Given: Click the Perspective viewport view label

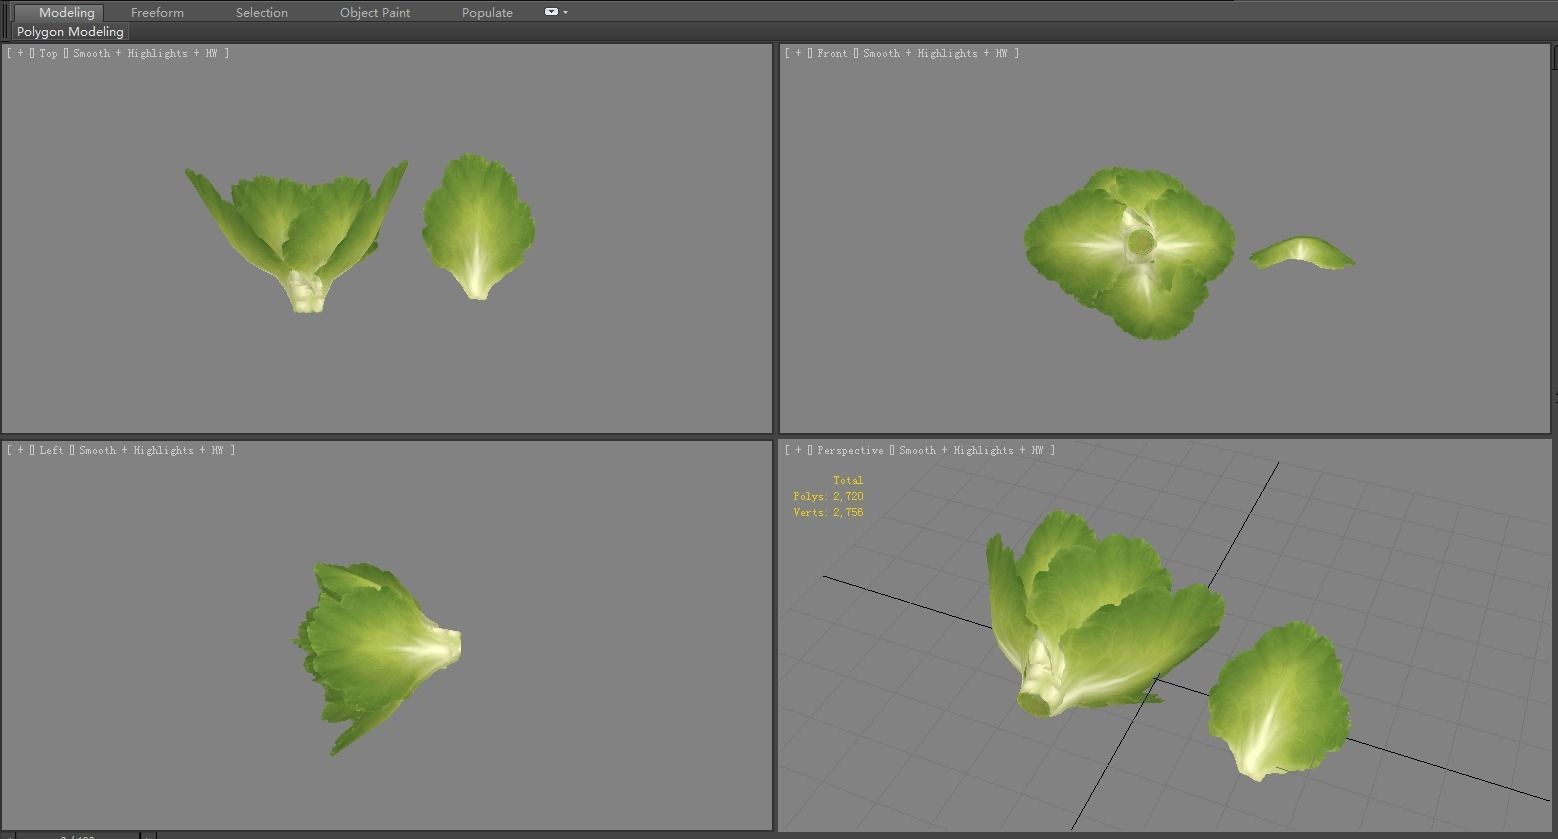Looking at the screenshot, I should [850, 450].
